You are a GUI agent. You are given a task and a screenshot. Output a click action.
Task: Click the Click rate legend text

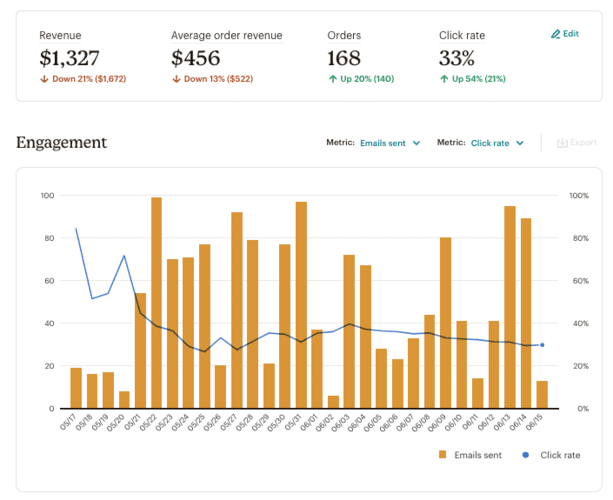pos(560,455)
